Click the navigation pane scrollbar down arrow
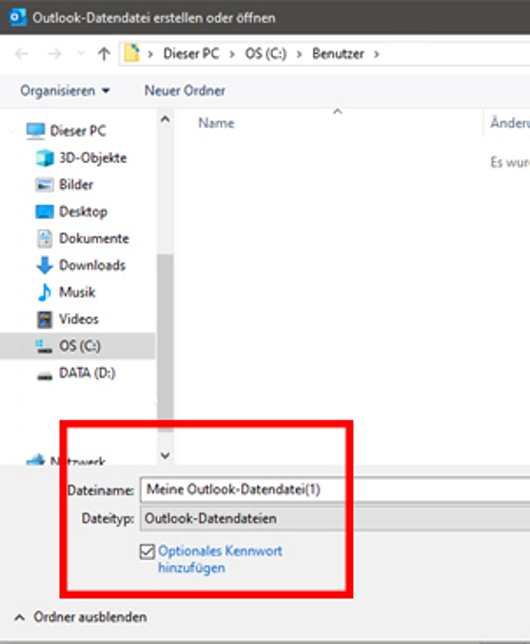Viewport: 530px width, 644px height. tap(165, 455)
